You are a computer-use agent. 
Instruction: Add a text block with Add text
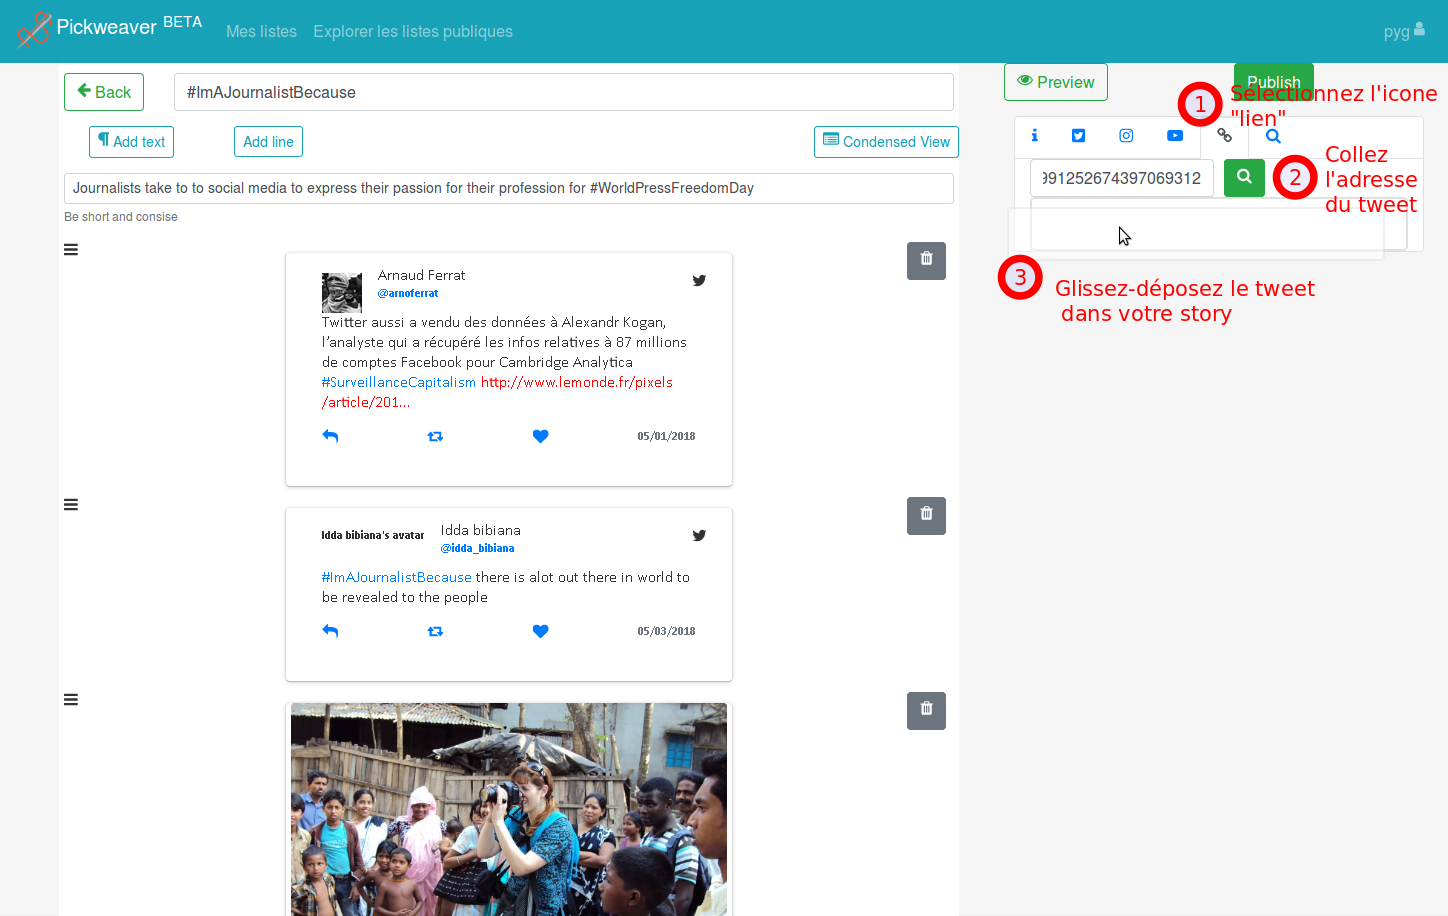131,142
